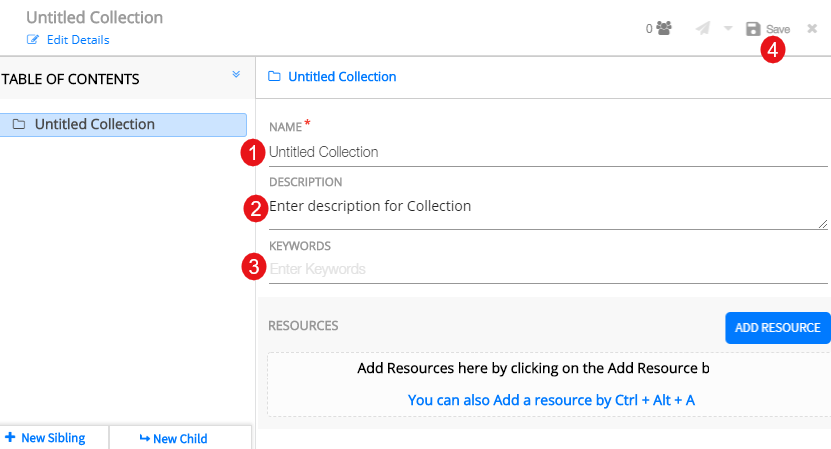Viewport: 831px width, 449px height.
Task: Click the paper plane send icon
Action: tap(704, 29)
